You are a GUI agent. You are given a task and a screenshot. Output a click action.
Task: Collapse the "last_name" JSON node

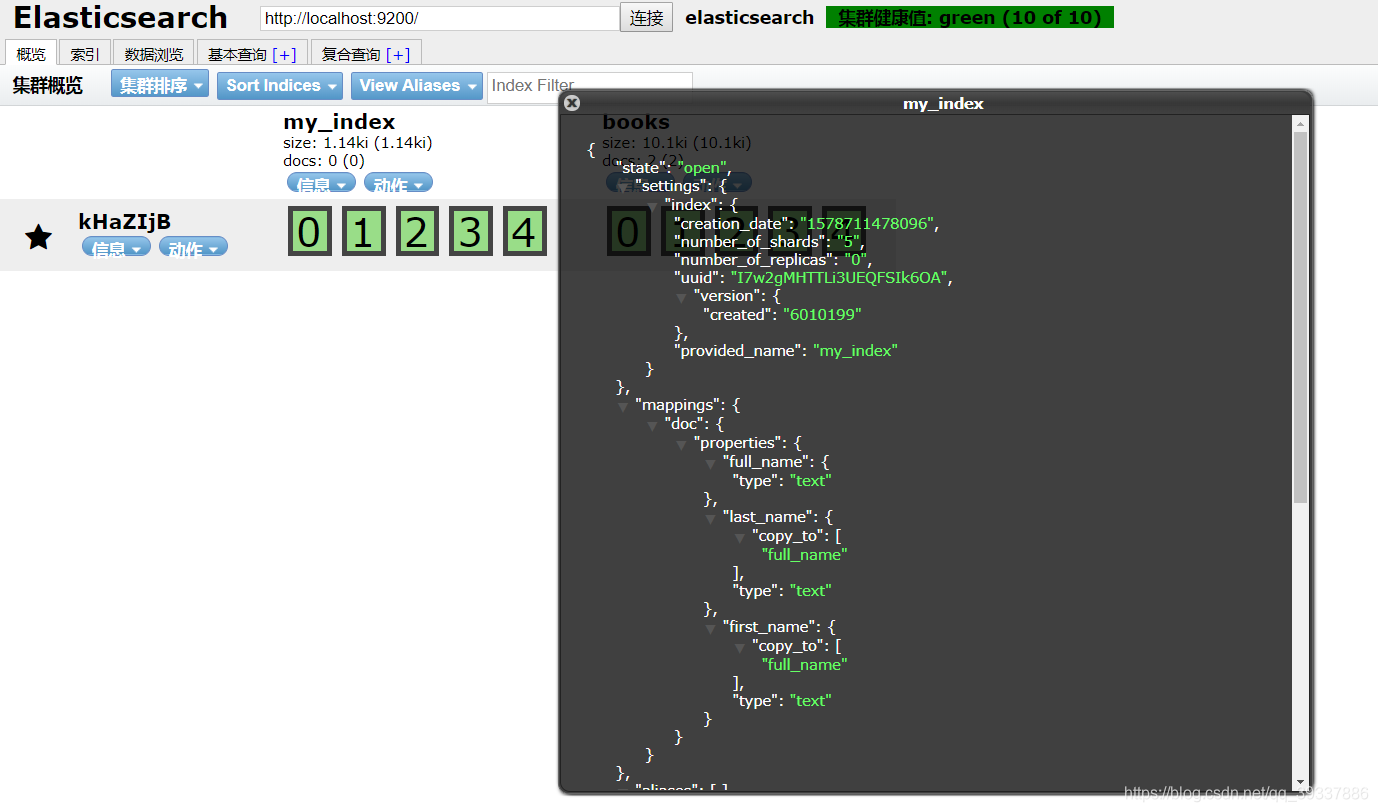click(711, 518)
